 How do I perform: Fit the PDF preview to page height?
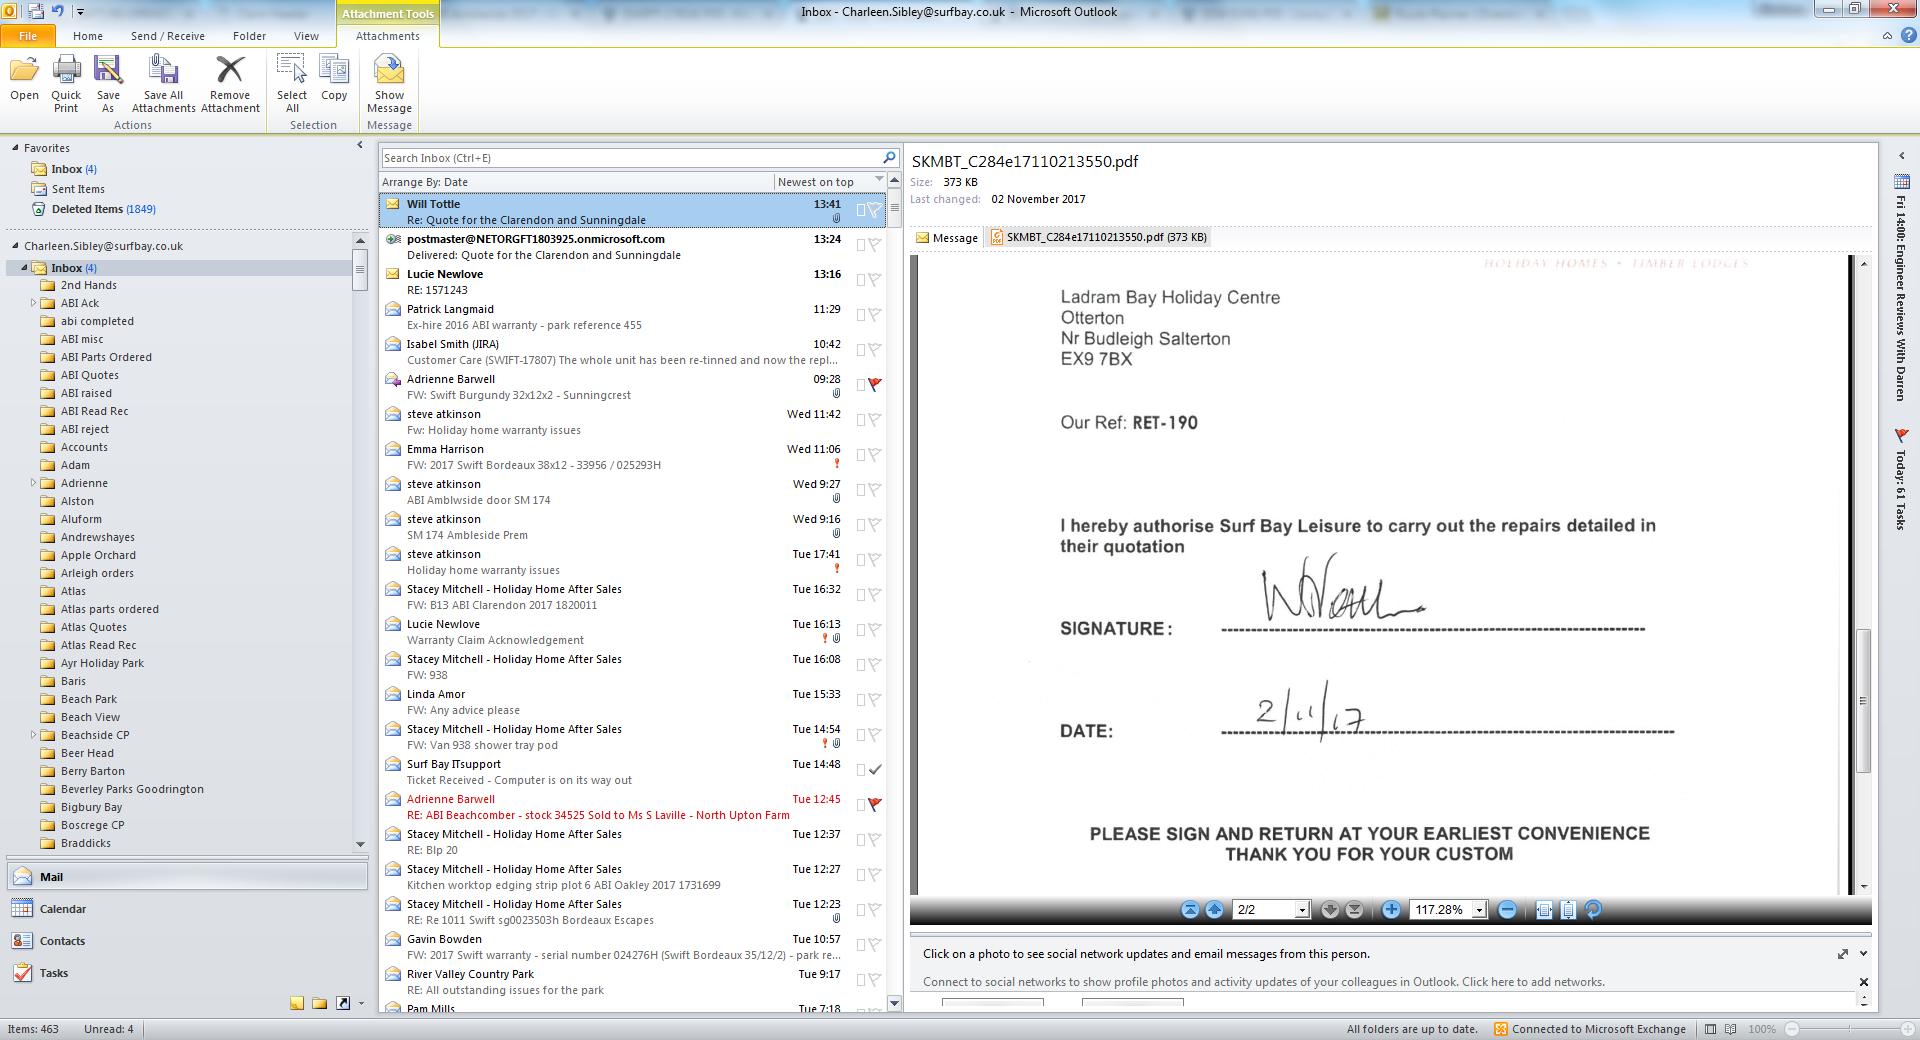[x=1568, y=910]
